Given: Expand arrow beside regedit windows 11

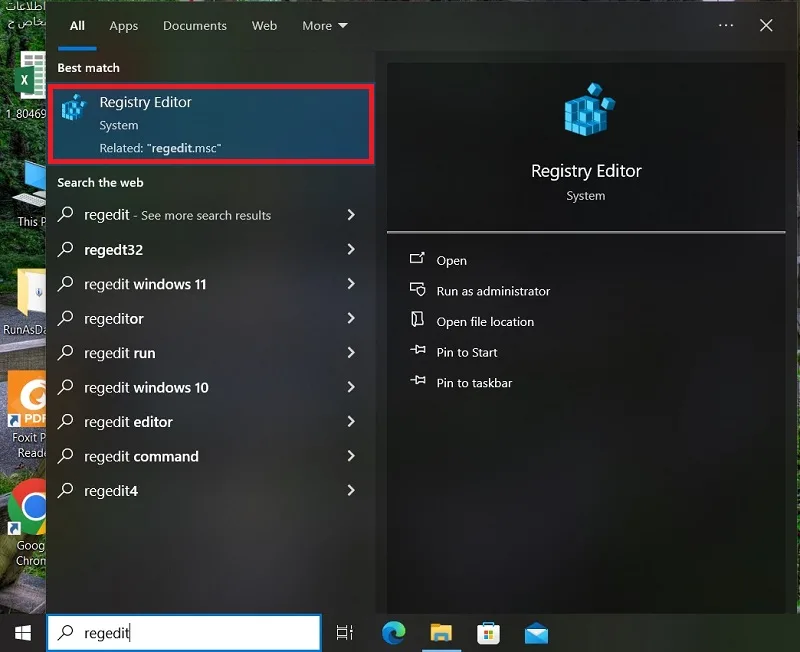Looking at the screenshot, I should (x=351, y=284).
